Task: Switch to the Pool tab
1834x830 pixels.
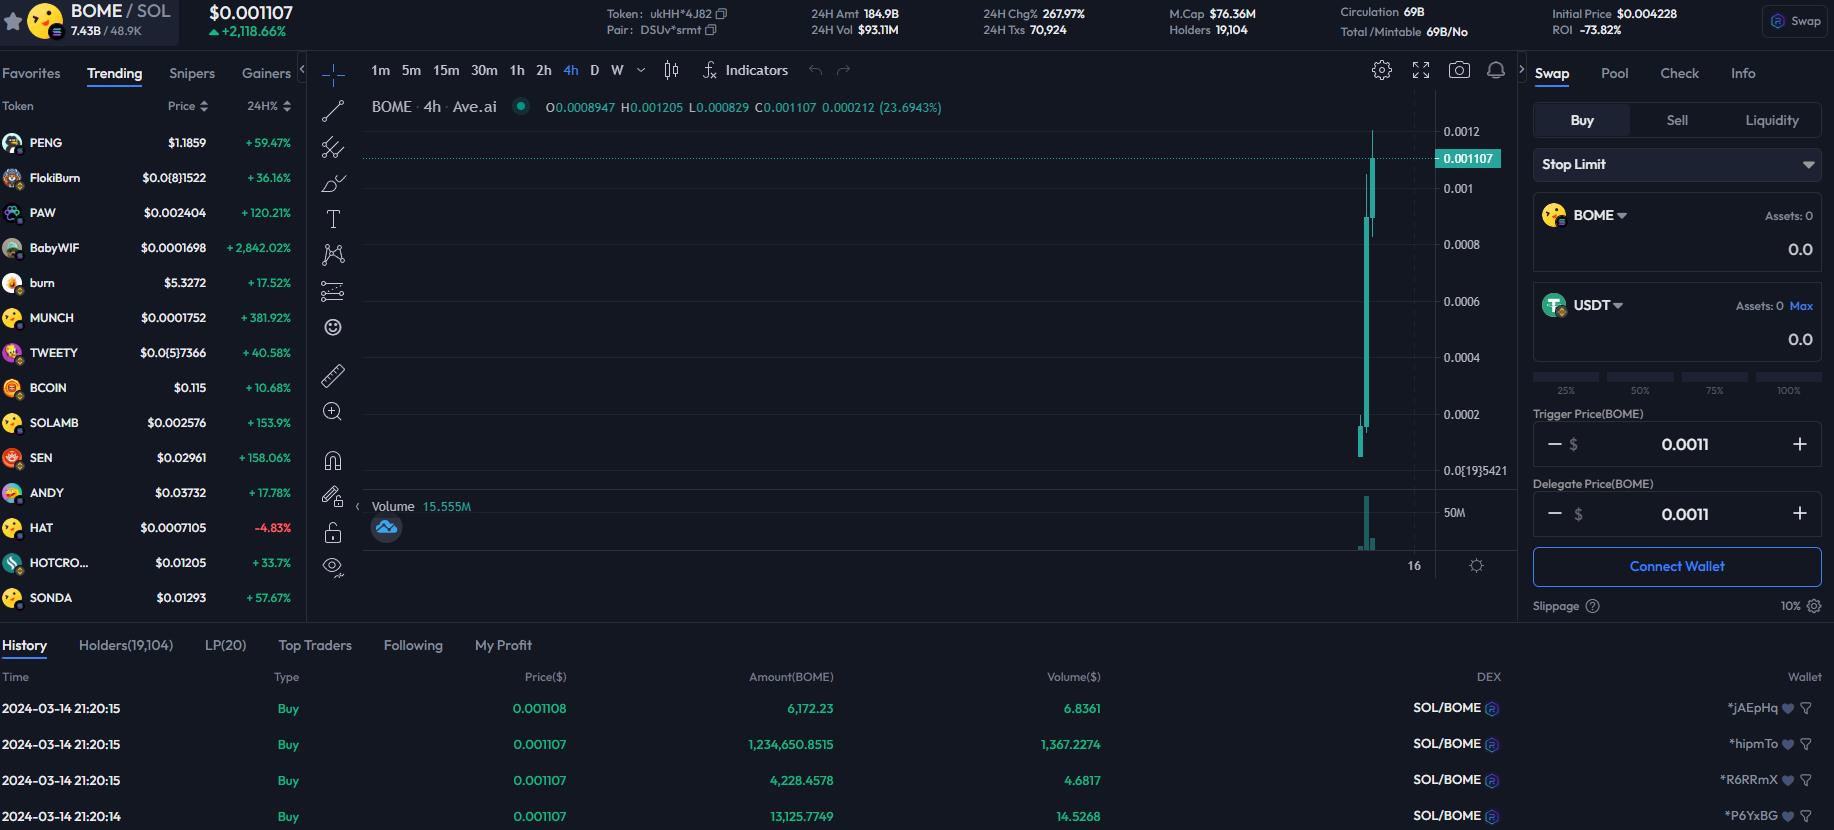Action: [1614, 73]
